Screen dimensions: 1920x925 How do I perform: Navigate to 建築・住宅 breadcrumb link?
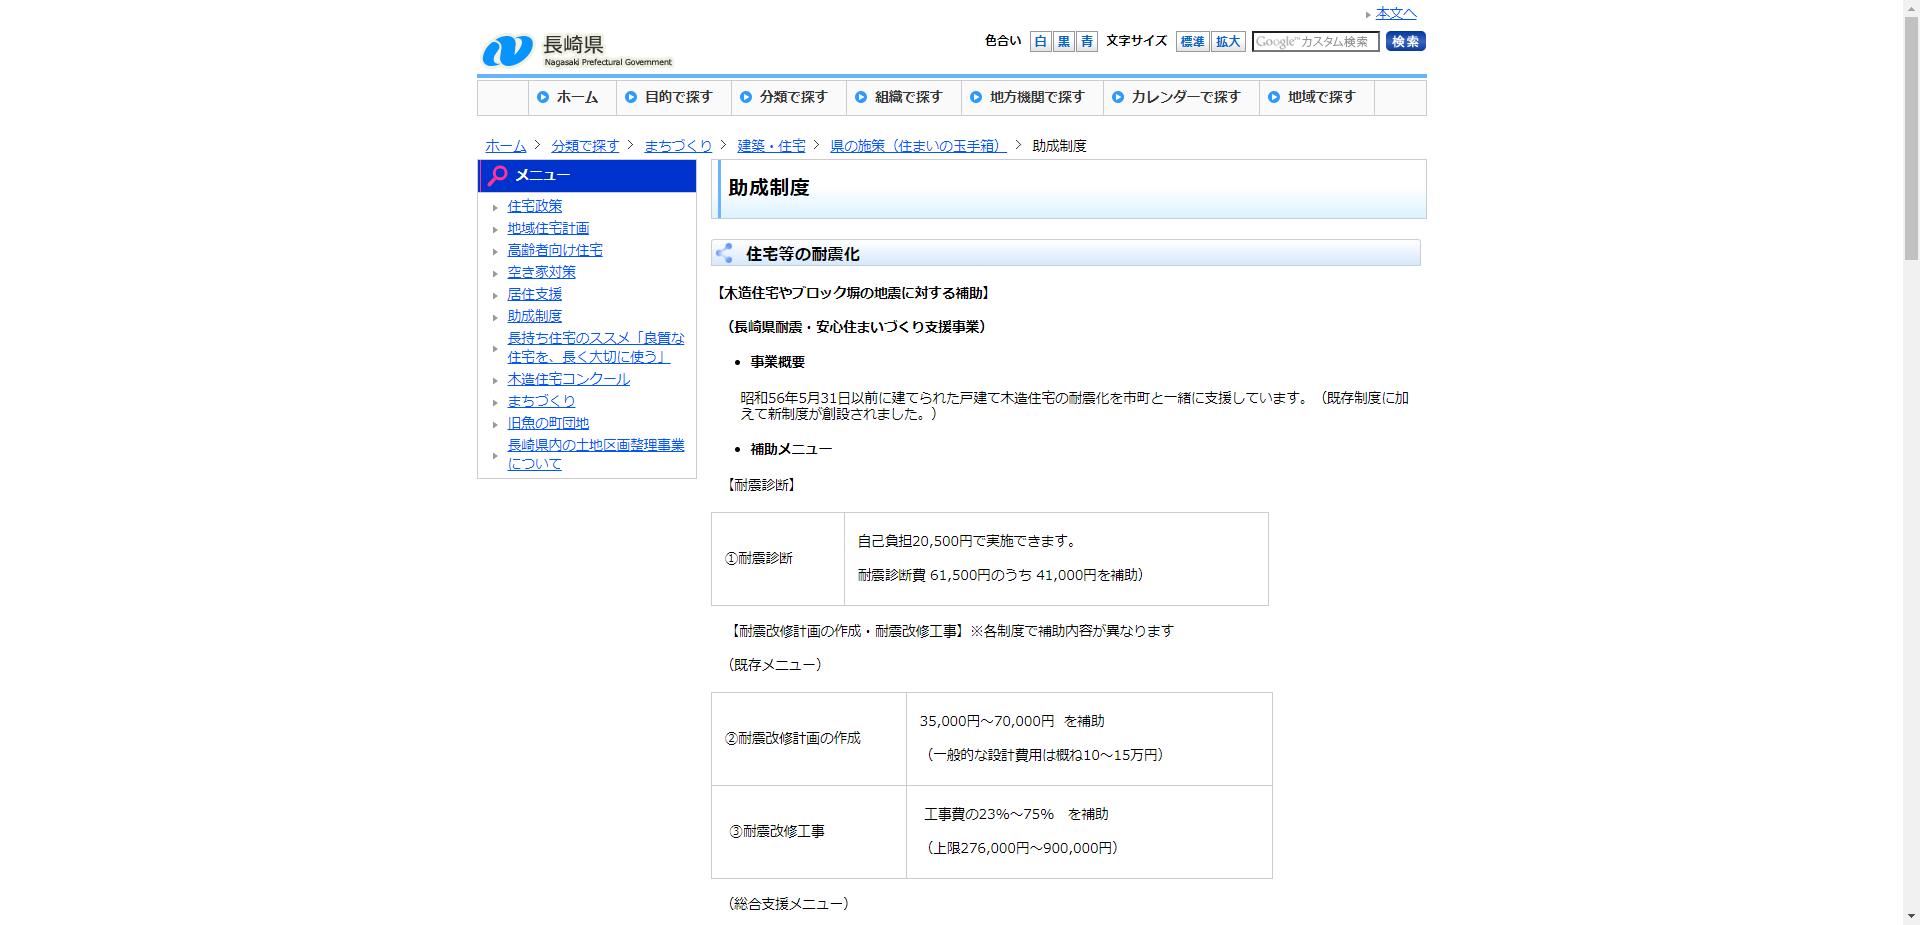pyautogui.click(x=769, y=145)
